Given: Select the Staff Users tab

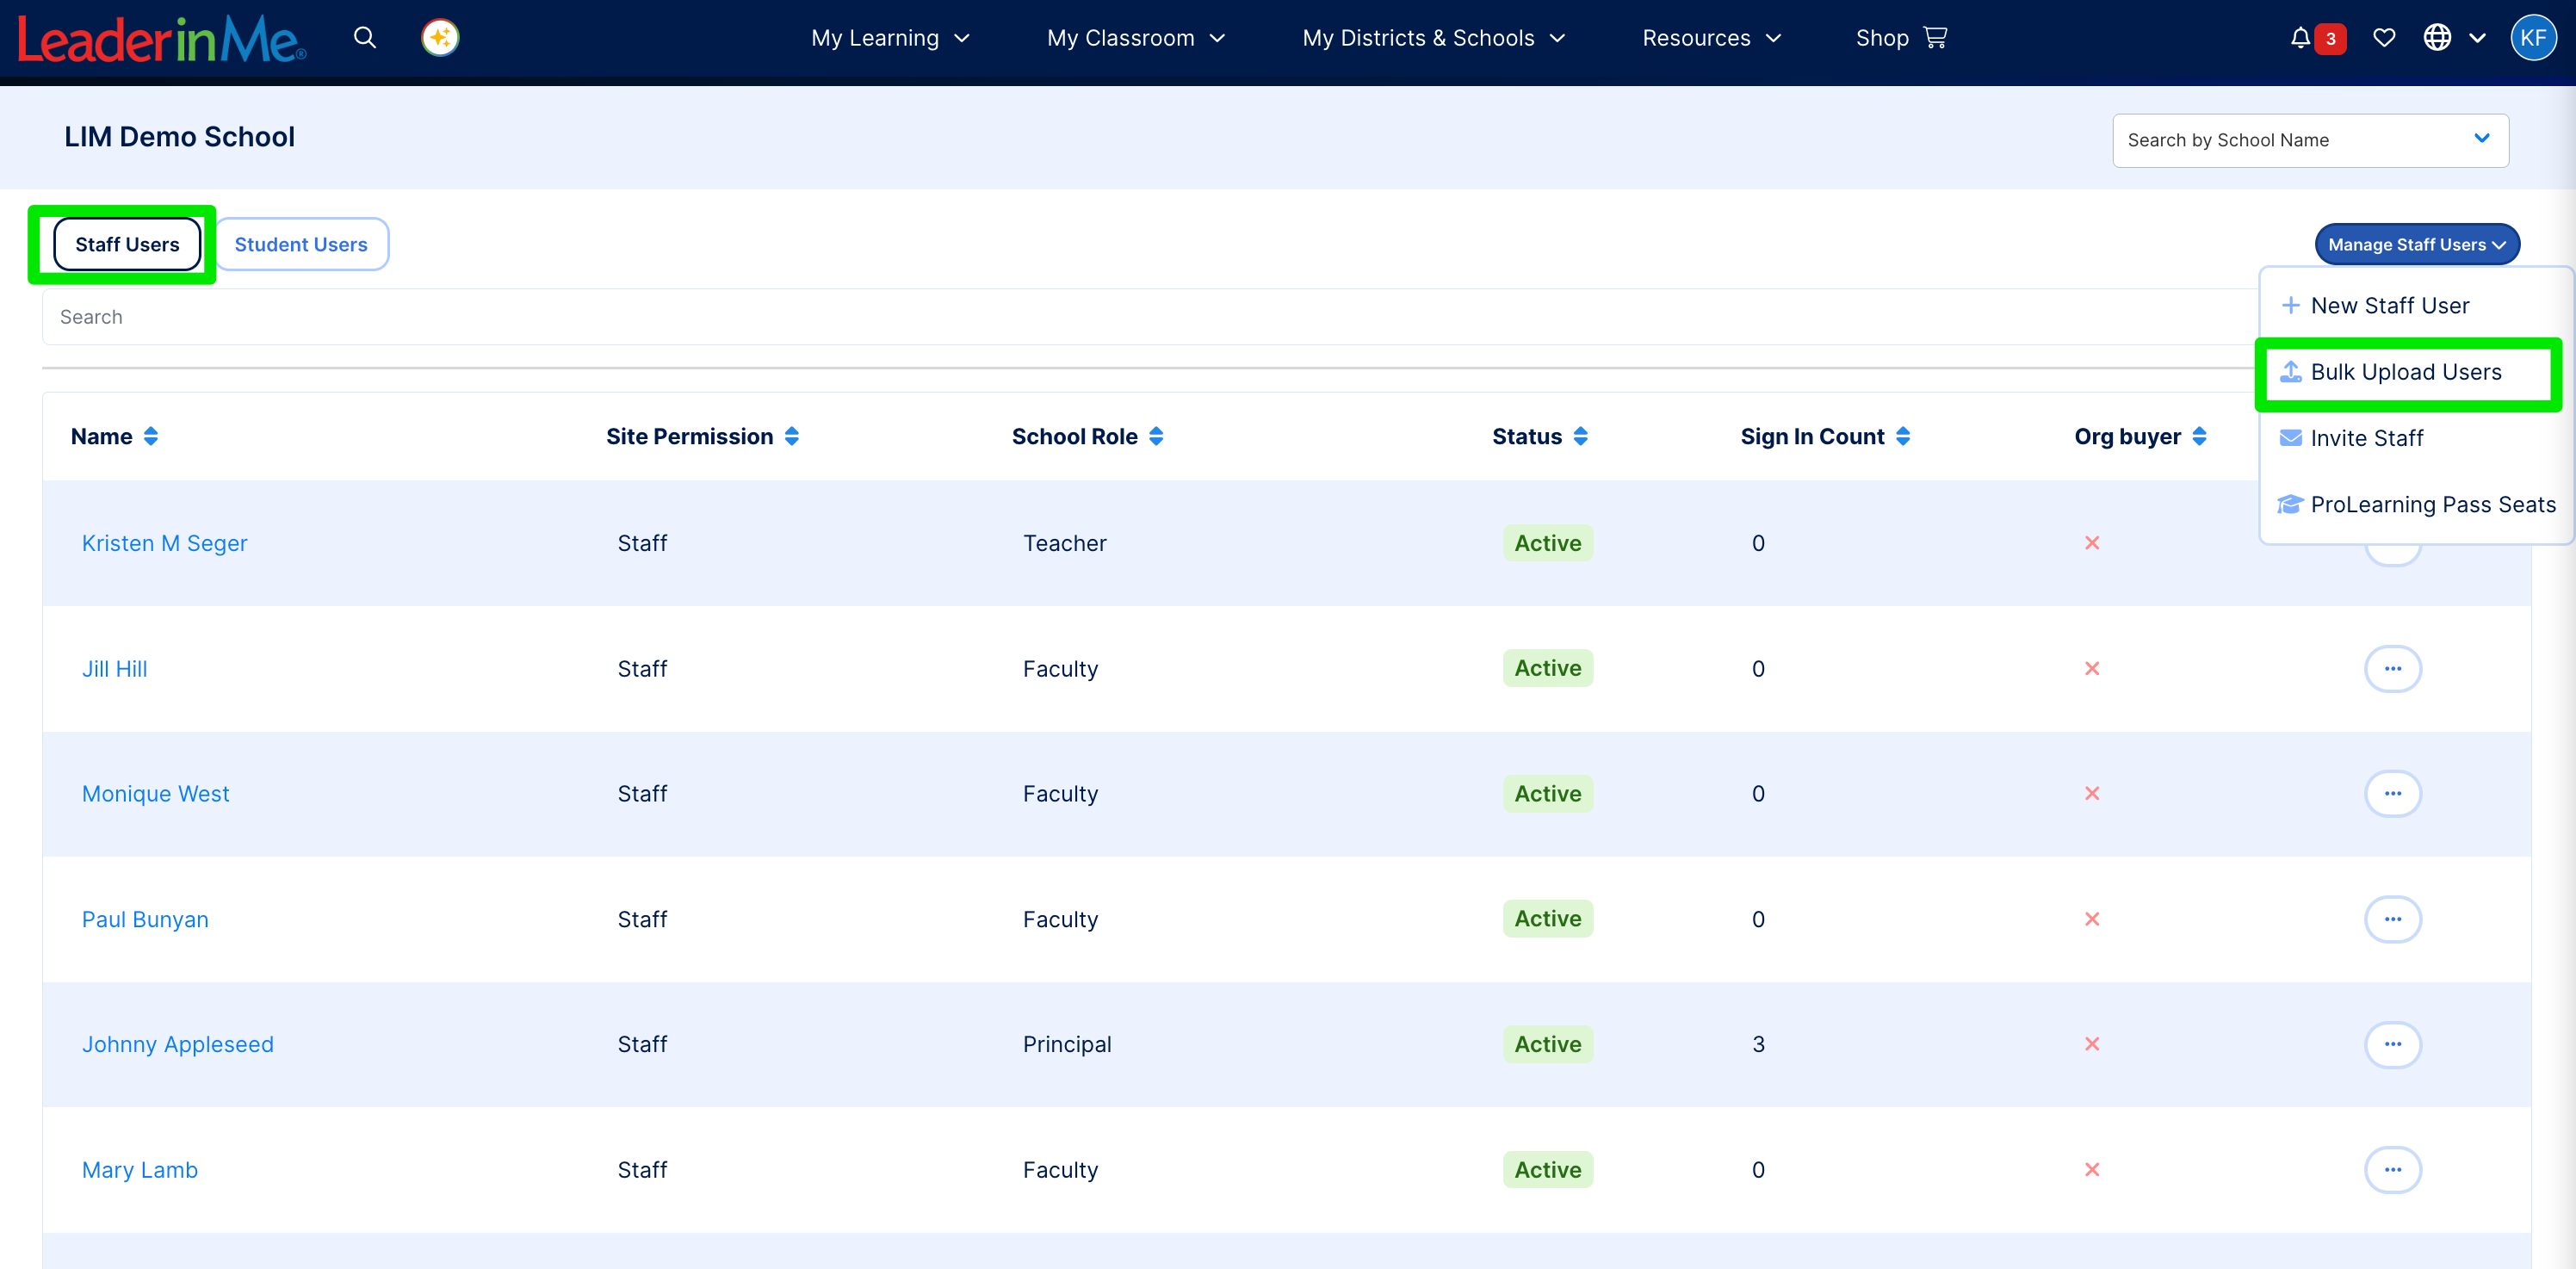Looking at the screenshot, I should (127, 244).
